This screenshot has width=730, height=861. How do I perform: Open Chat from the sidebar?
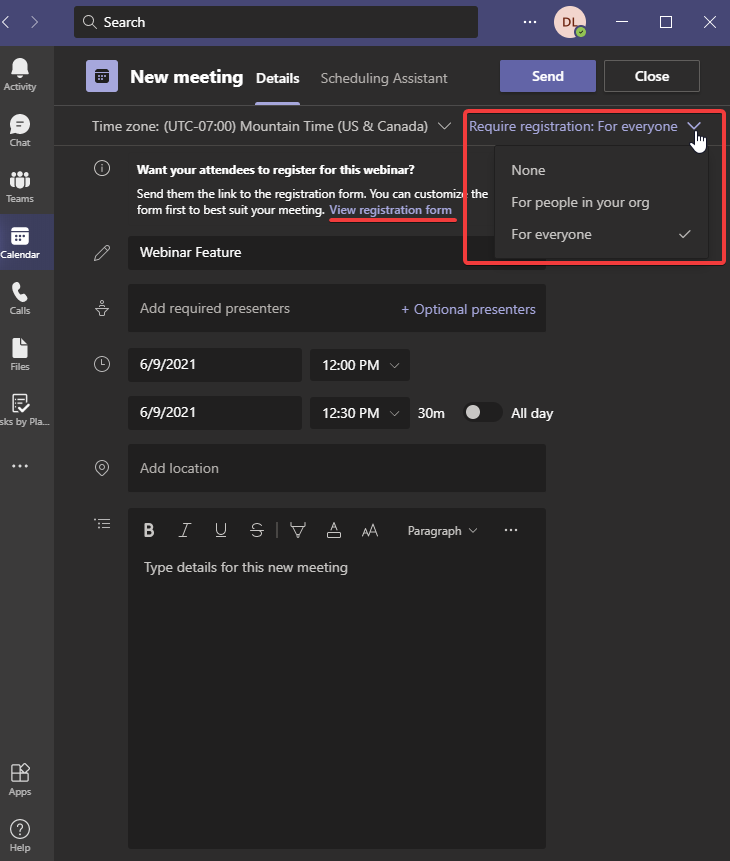coord(20,130)
